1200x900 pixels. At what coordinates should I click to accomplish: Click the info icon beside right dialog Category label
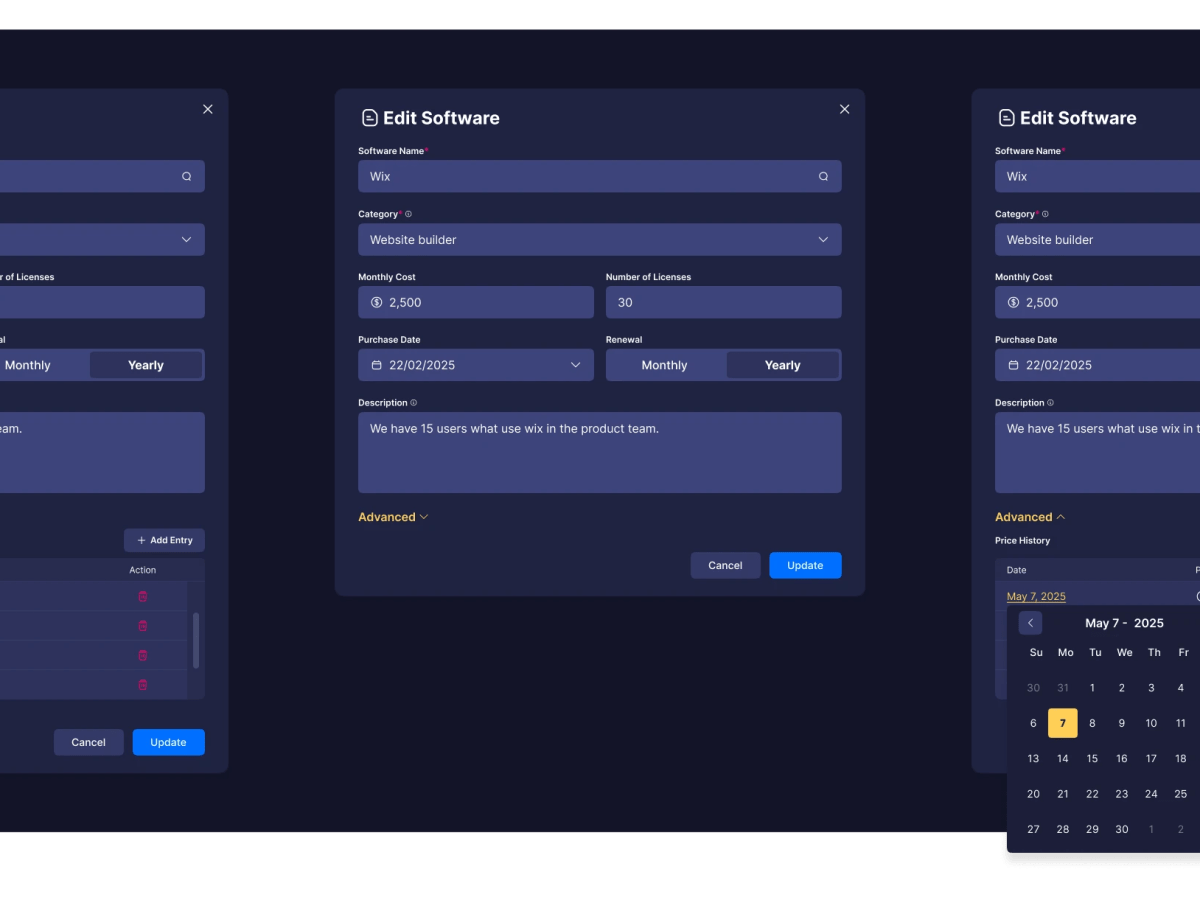pos(1045,214)
